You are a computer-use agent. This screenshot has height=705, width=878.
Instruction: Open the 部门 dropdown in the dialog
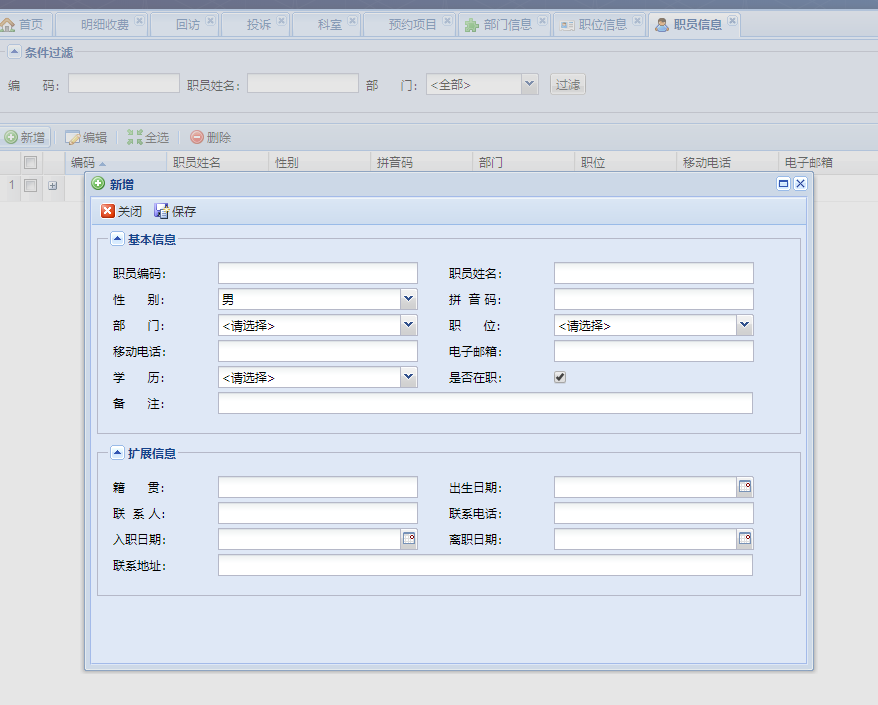[409, 325]
